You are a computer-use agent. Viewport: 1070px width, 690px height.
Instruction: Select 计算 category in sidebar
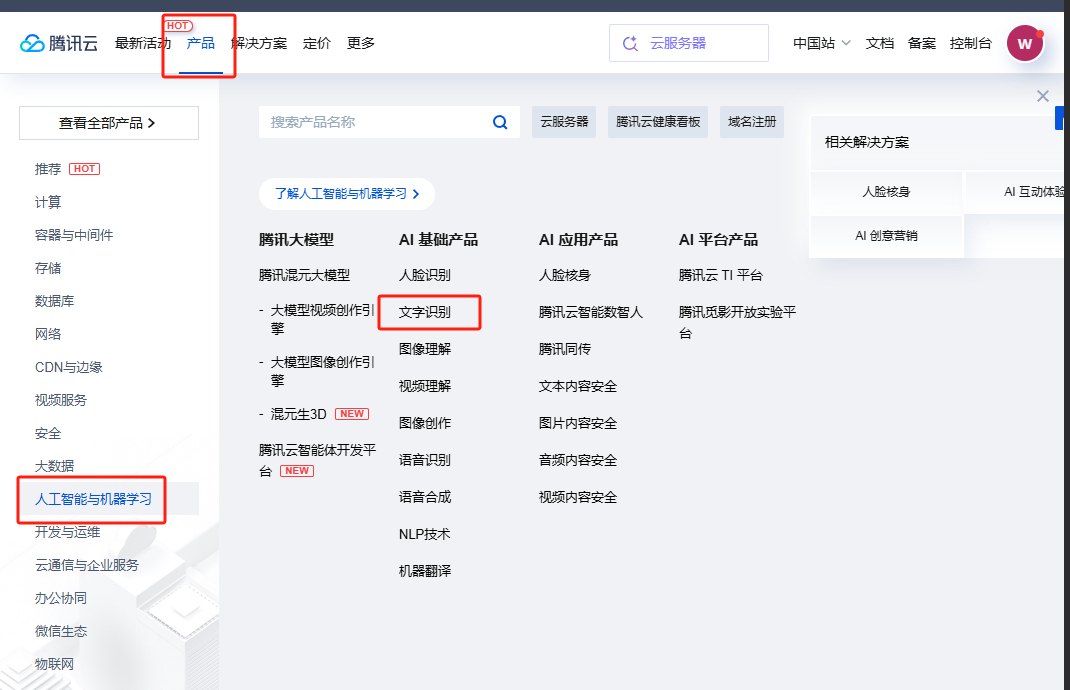[x=48, y=202]
